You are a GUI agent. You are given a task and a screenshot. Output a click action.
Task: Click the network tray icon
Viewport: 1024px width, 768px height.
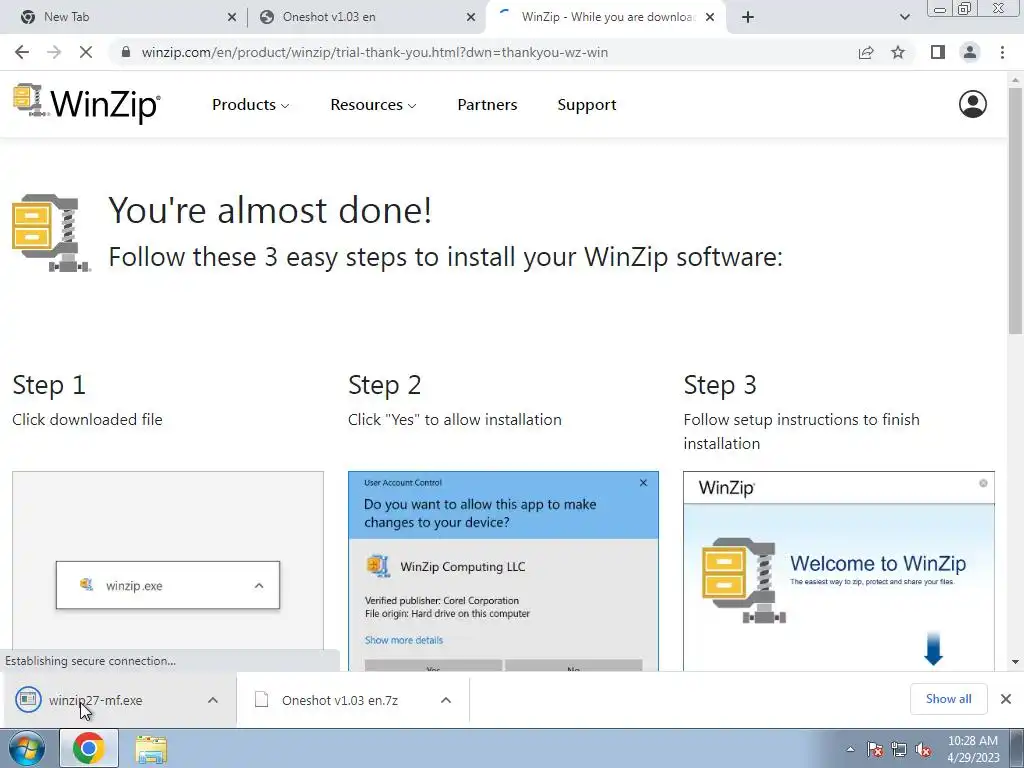pos(899,749)
